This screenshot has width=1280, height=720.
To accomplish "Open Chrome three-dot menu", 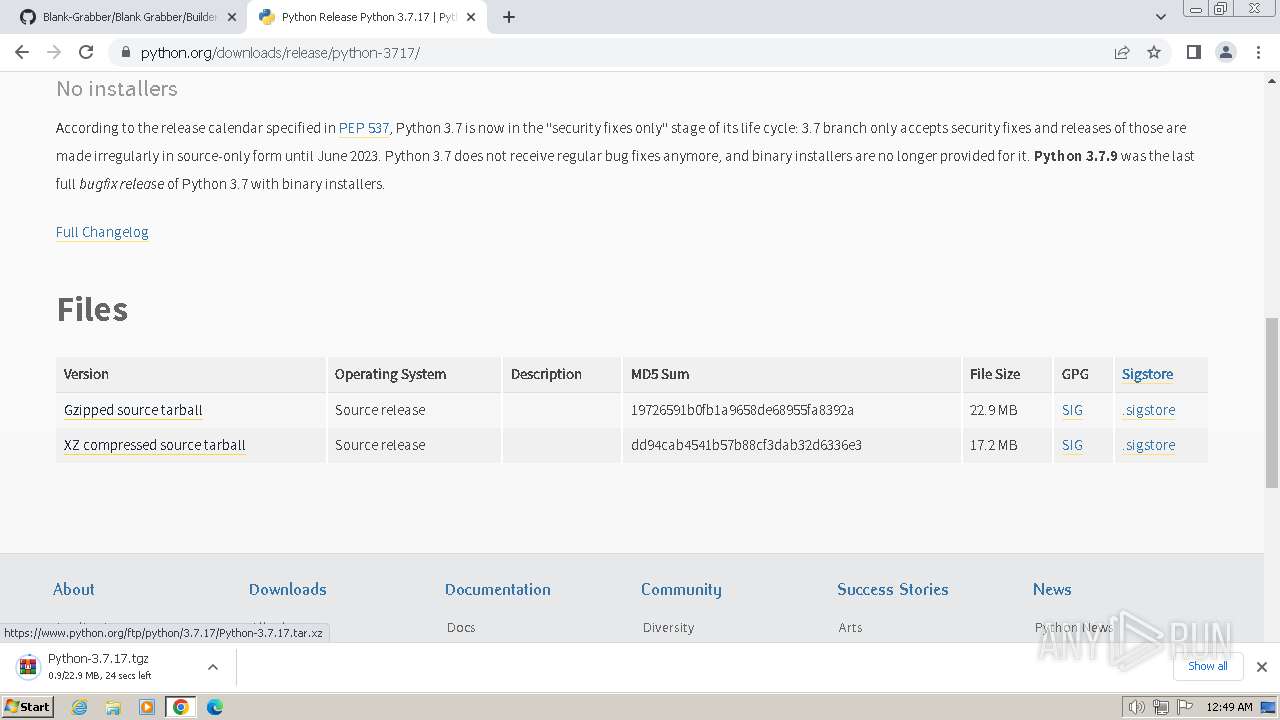I will (x=1258, y=52).
